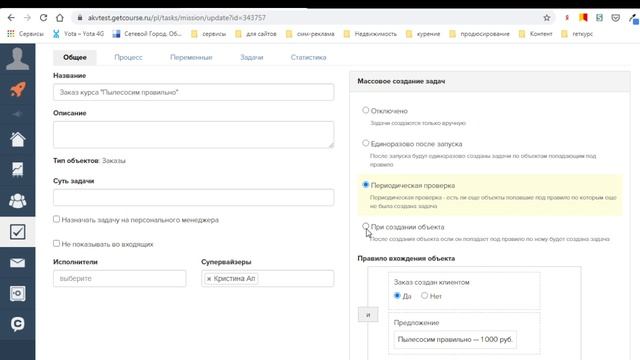The image size is (640, 360).
Task: Open the Yota – Yota 4G bookmark
Action: 78,34
